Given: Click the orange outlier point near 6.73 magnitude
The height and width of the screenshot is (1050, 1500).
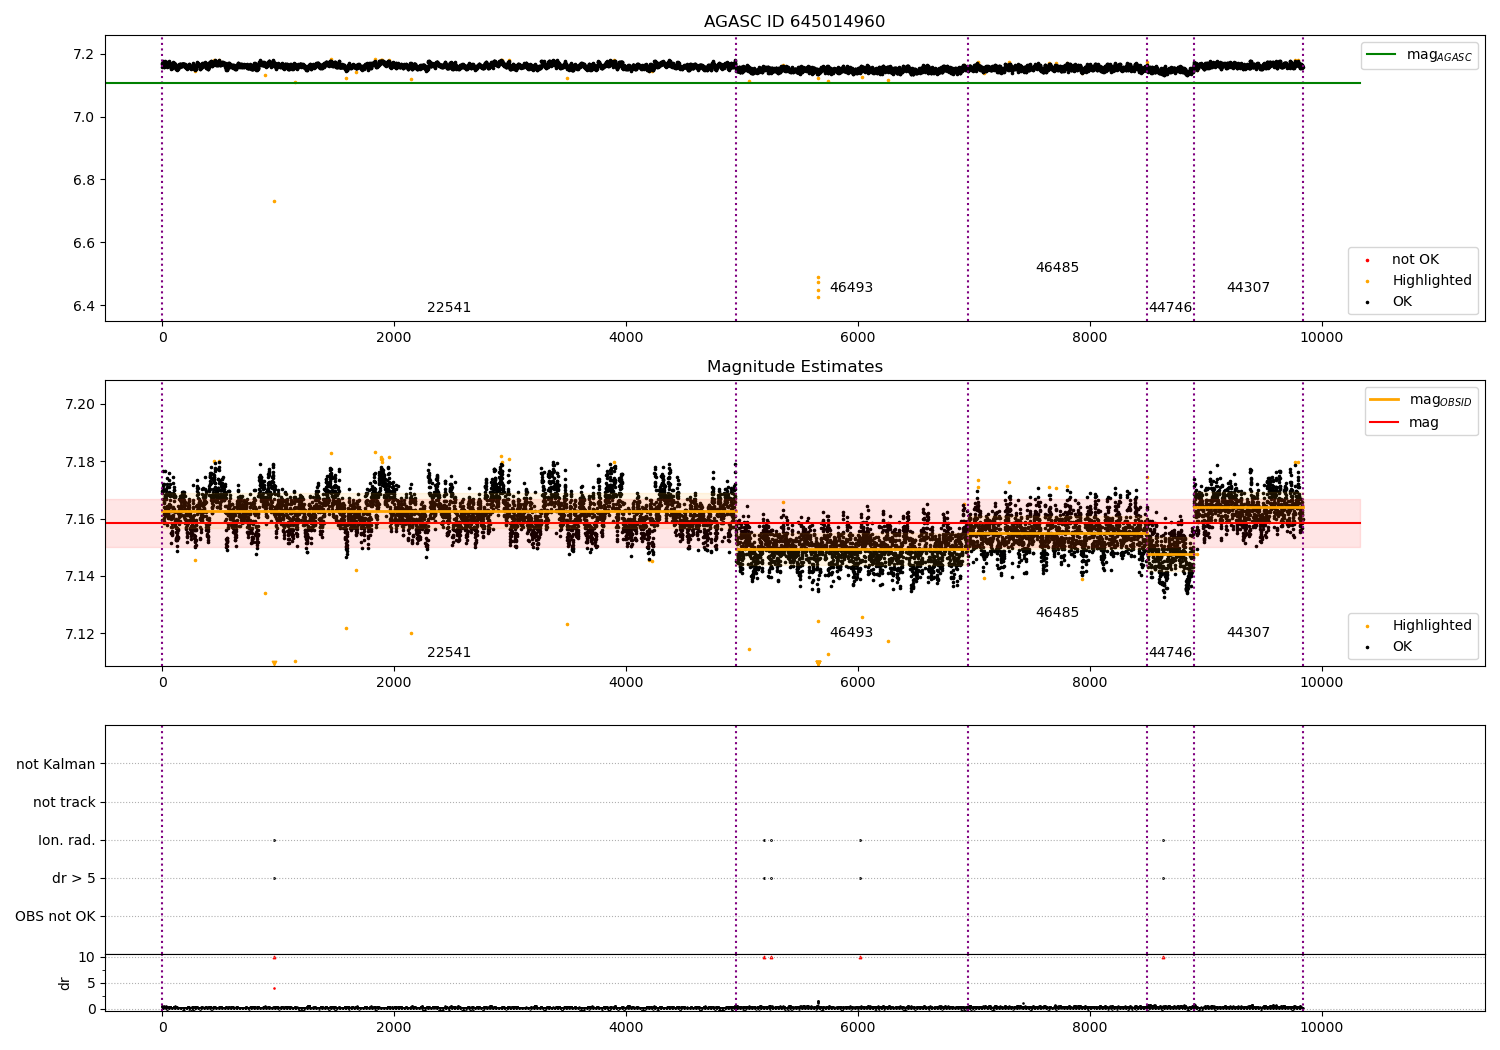Looking at the screenshot, I should point(274,201).
